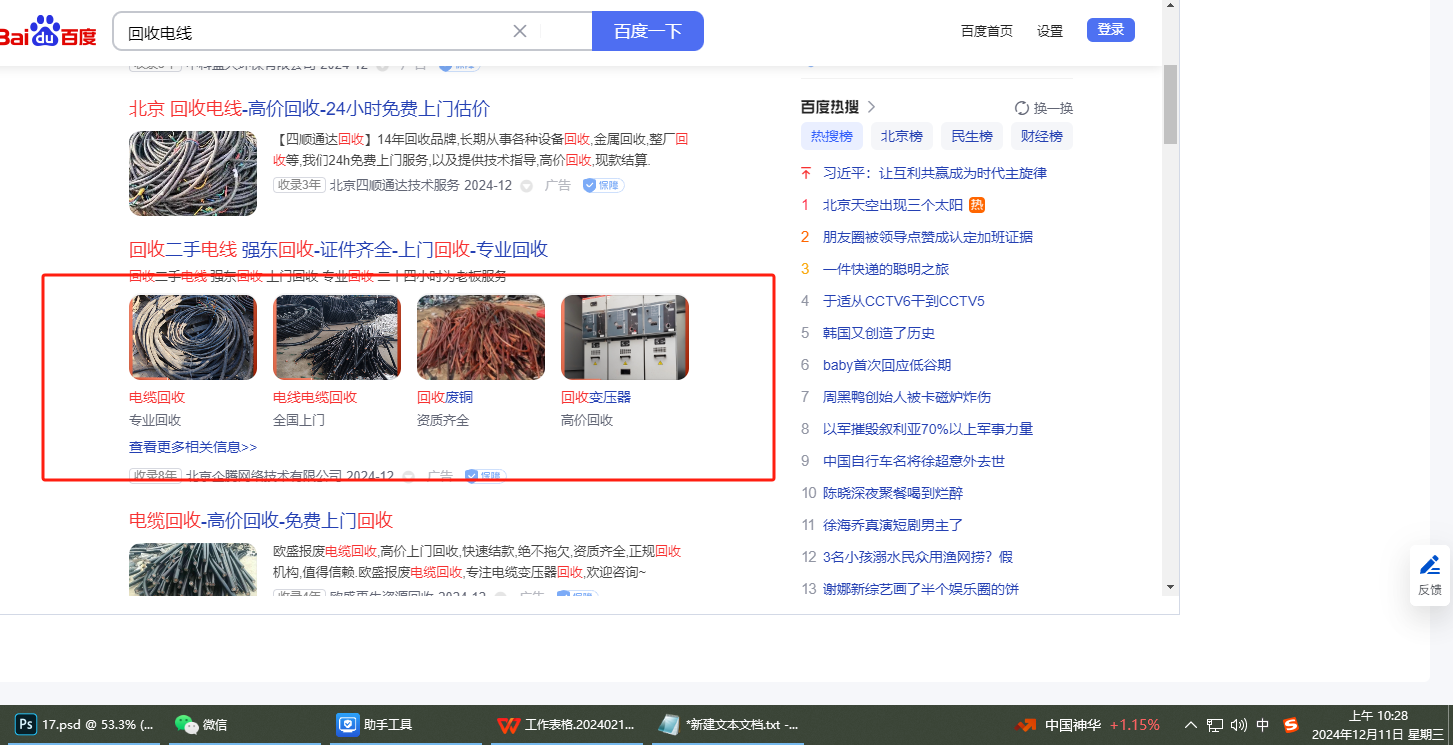Click the volume speaker icon in the tray
The height and width of the screenshot is (745, 1453).
1239,725
